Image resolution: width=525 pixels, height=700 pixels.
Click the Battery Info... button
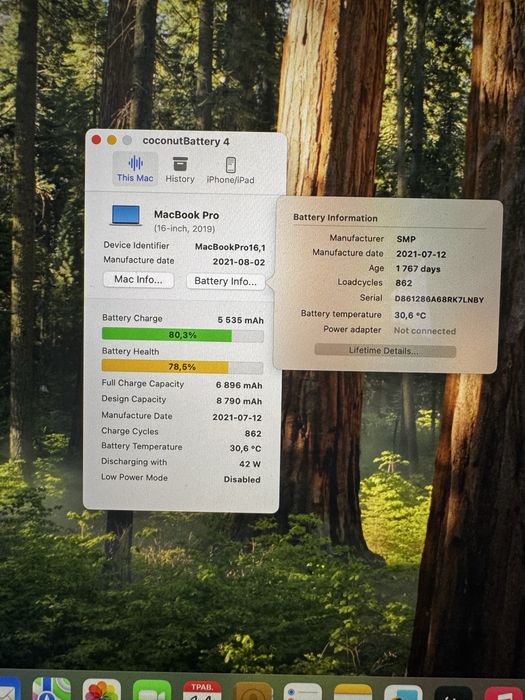click(x=225, y=281)
